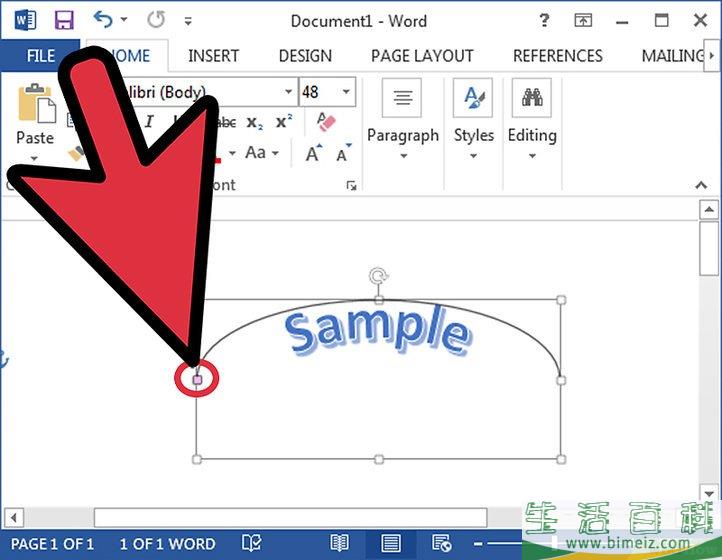The image size is (722, 560).
Task: Open Word Help question mark
Action: 543,20
